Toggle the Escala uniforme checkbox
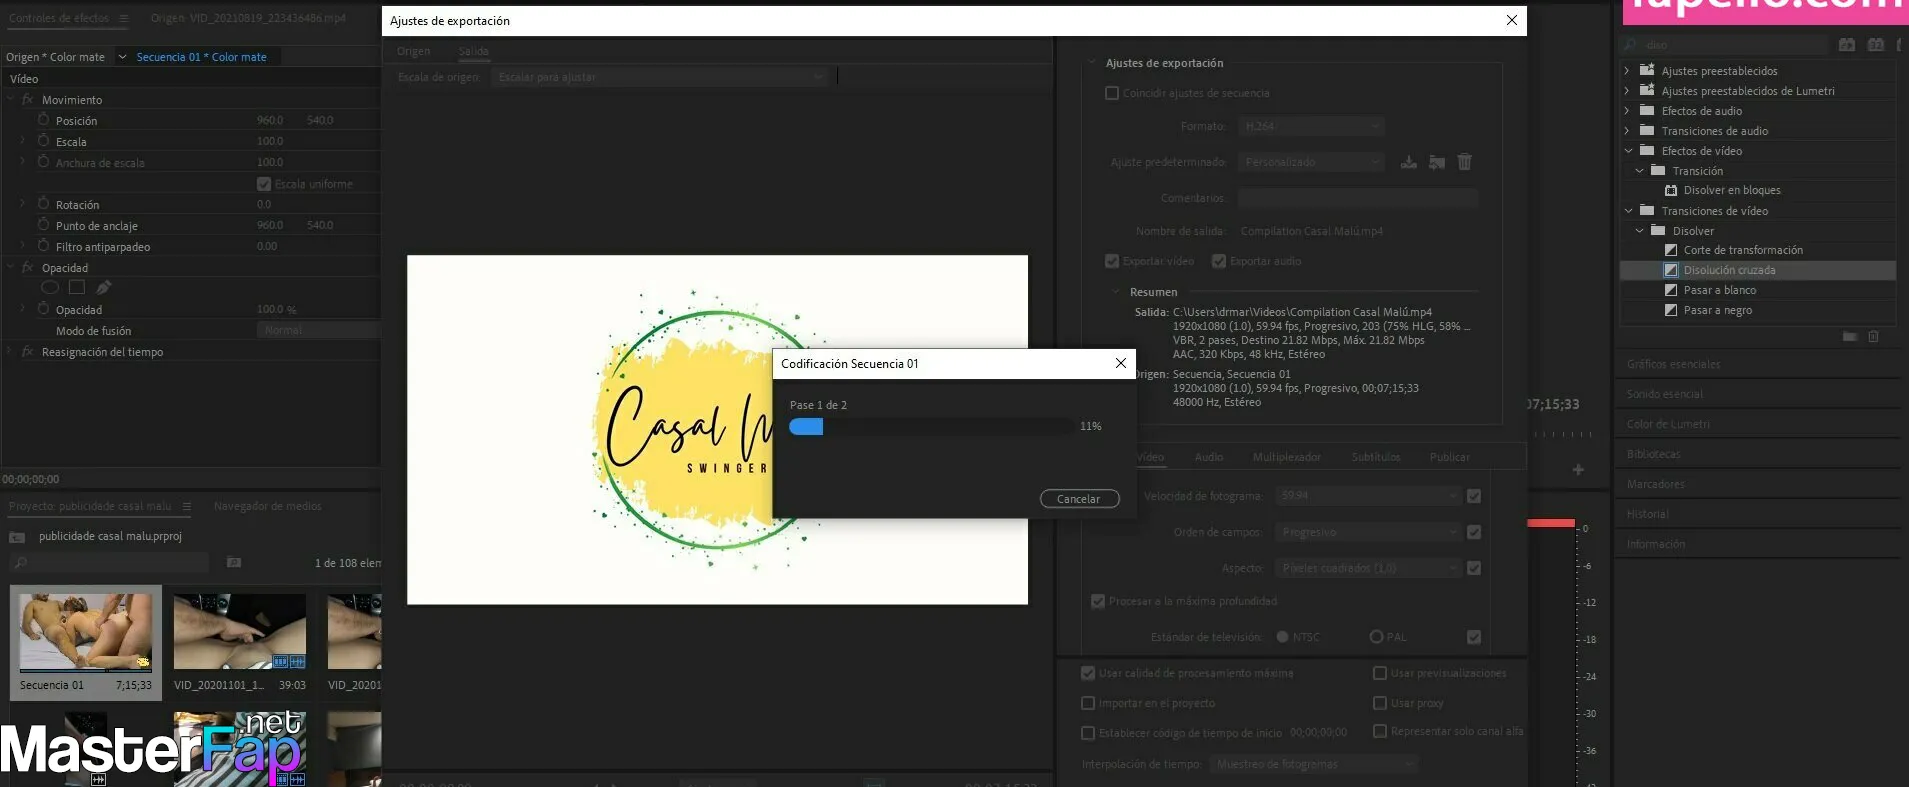The image size is (1909, 787). point(264,184)
